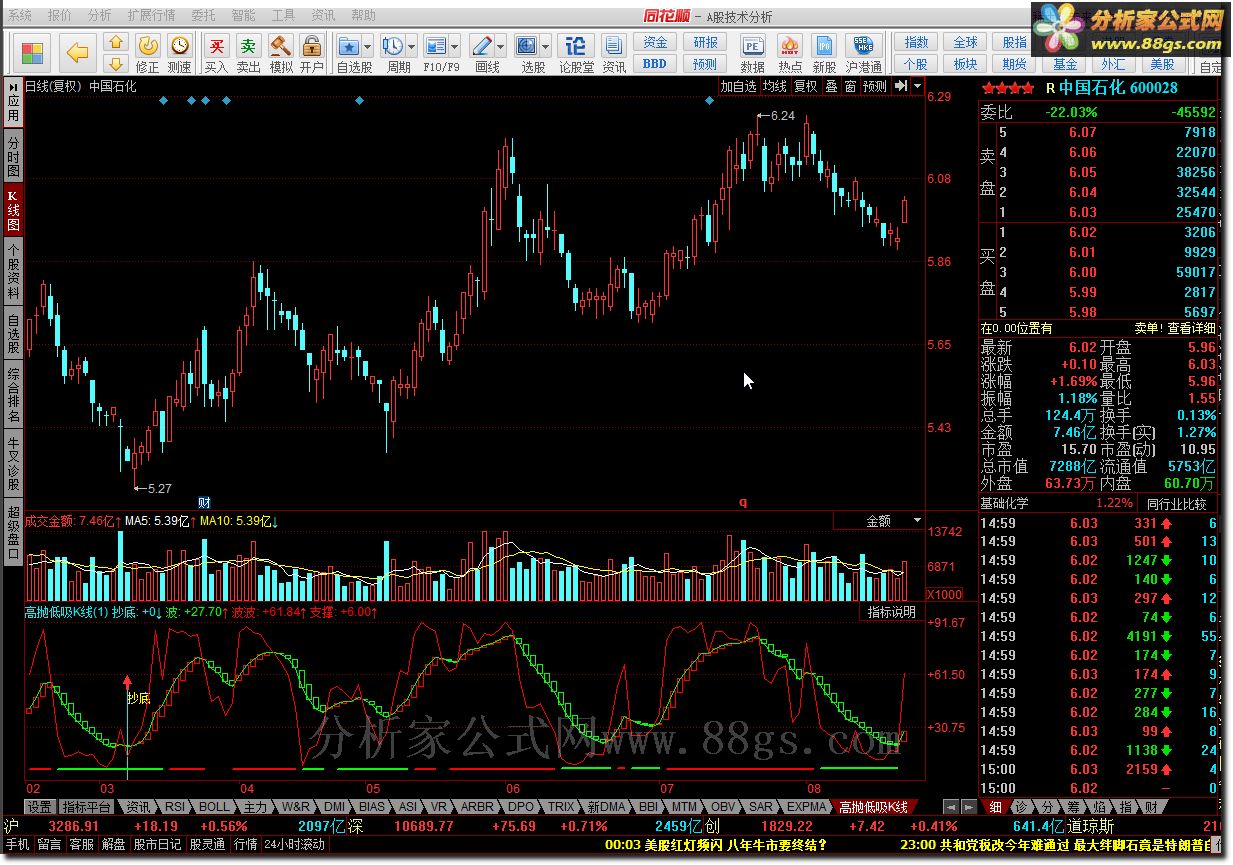The height and width of the screenshot is (865, 1233).
Task: Expand the 周期 period dropdown arrow
Action: tap(411, 46)
